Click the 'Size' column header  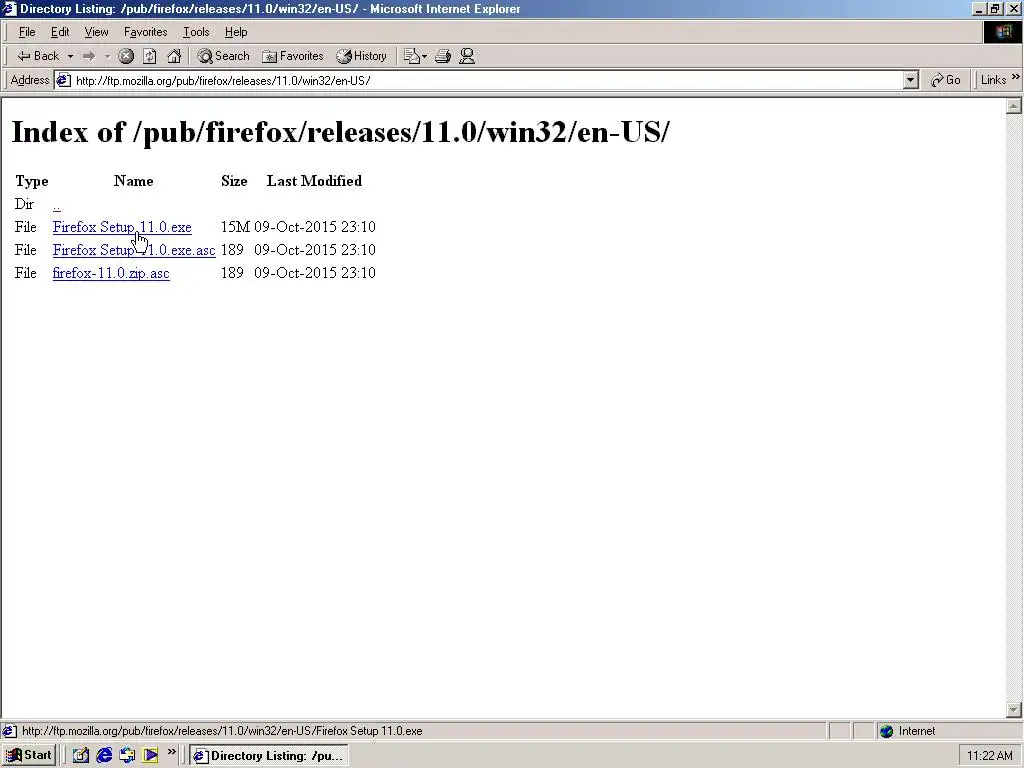[234, 181]
